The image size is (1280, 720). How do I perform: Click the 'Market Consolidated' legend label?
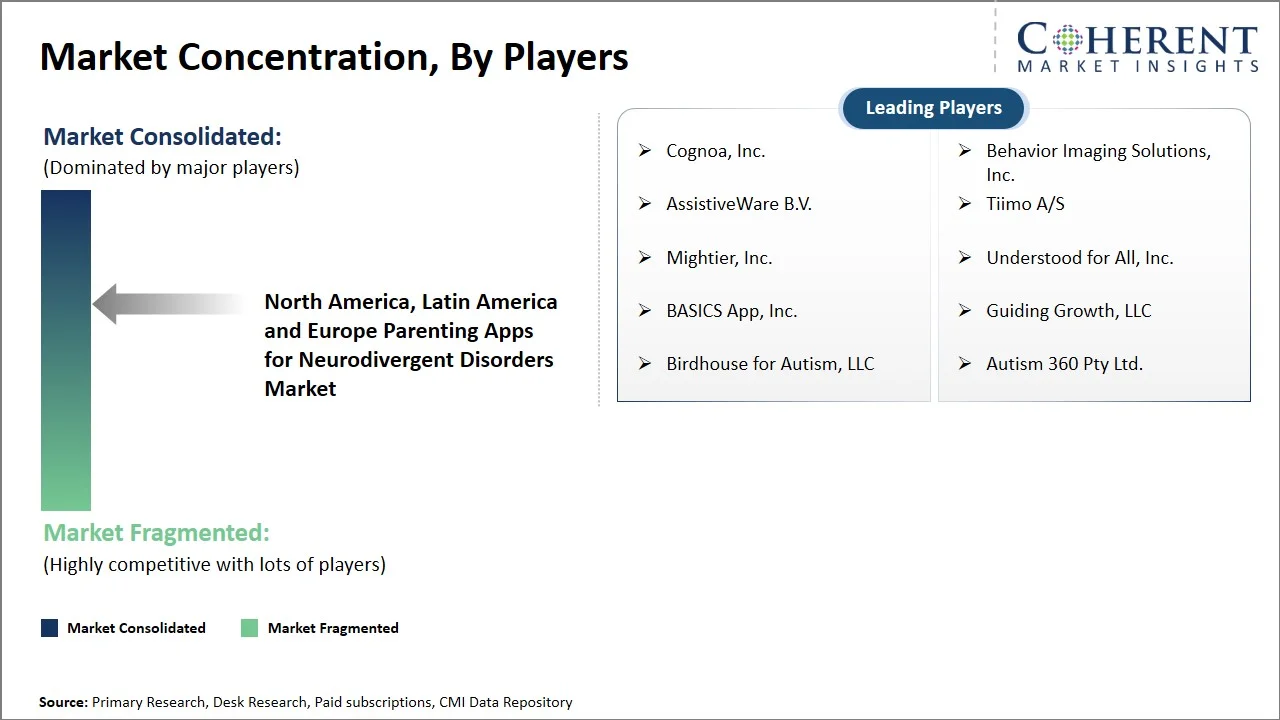click(136, 628)
